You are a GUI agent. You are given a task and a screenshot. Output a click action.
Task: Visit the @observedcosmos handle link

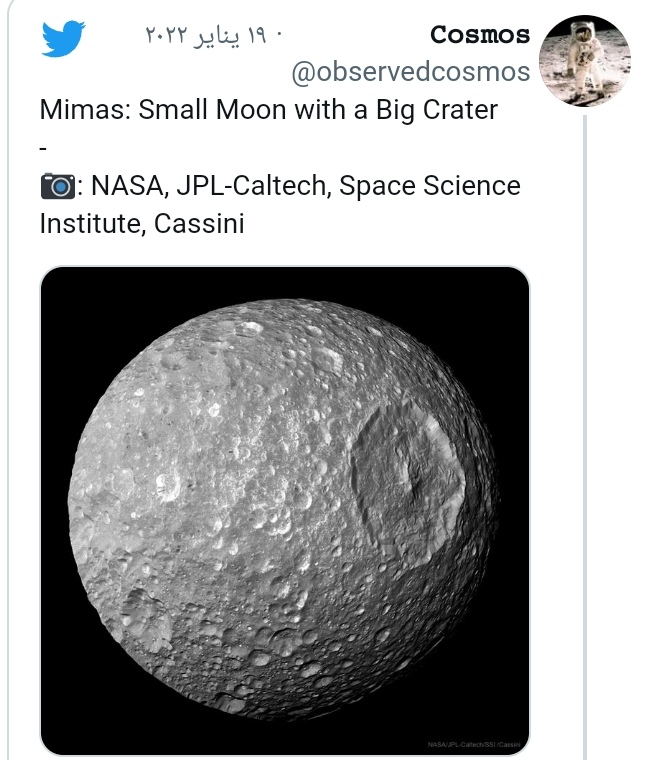pyautogui.click(x=410, y=72)
